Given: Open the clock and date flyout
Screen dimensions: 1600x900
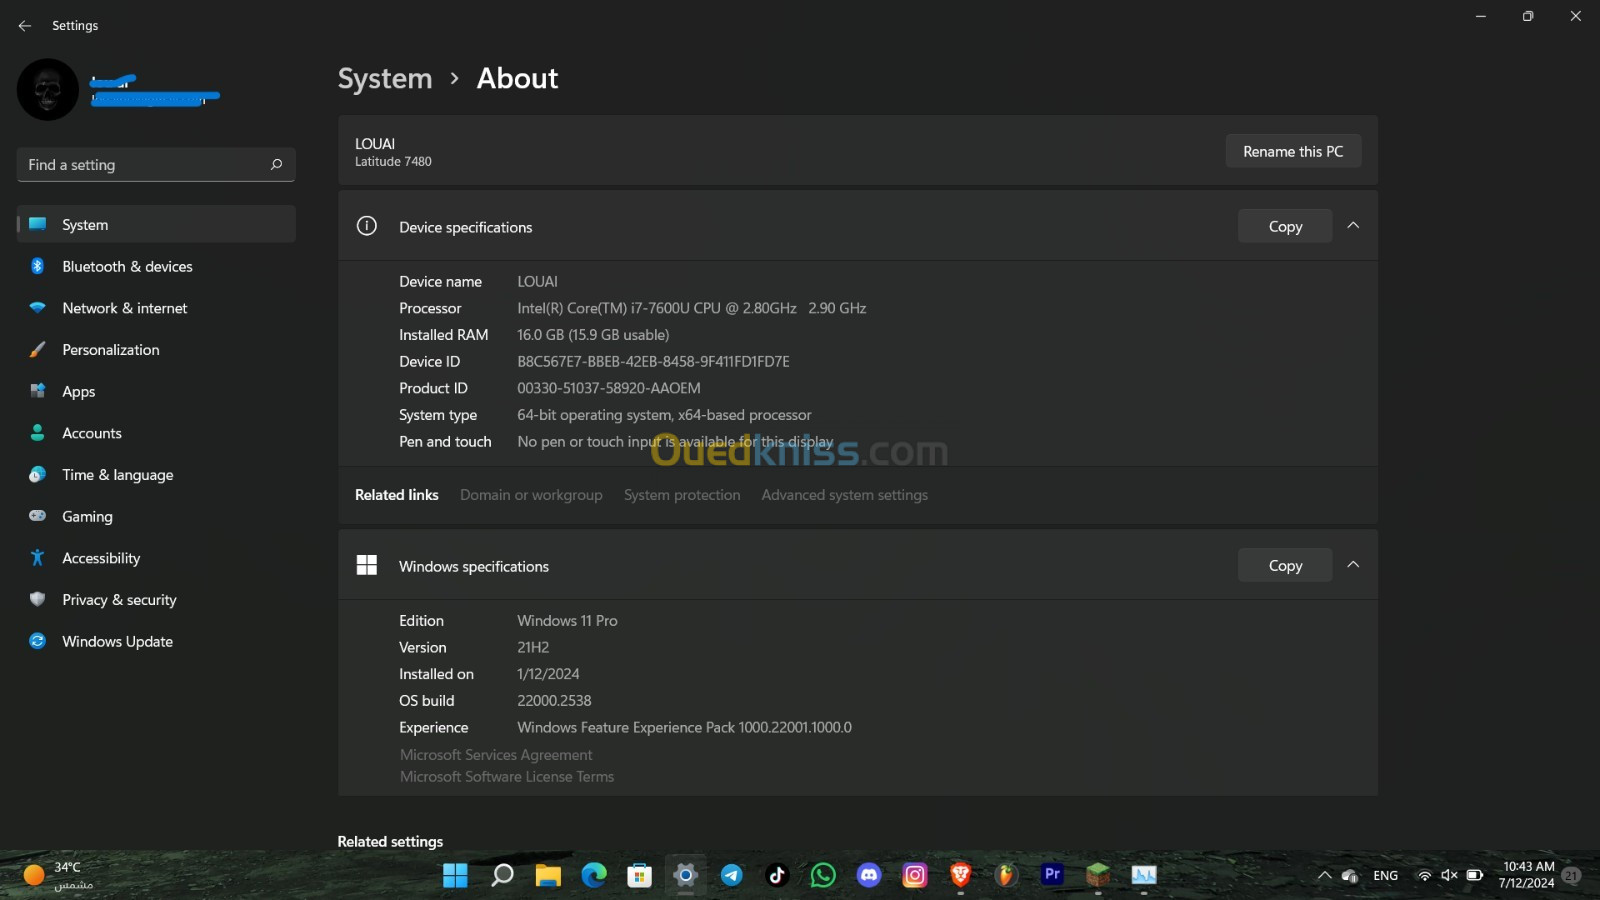Looking at the screenshot, I should [x=1527, y=876].
